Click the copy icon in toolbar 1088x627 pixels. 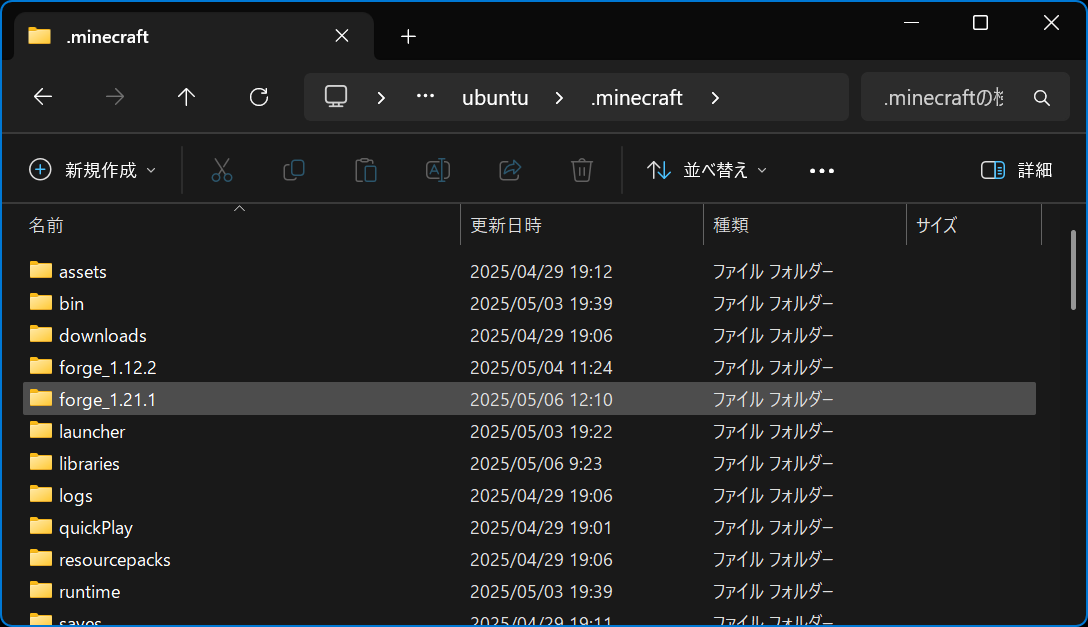[294, 170]
